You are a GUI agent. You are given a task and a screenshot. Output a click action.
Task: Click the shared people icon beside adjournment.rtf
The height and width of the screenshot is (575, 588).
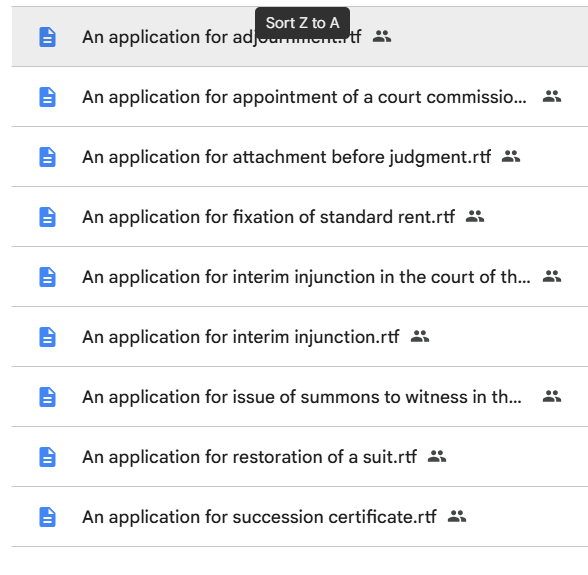click(x=382, y=36)
